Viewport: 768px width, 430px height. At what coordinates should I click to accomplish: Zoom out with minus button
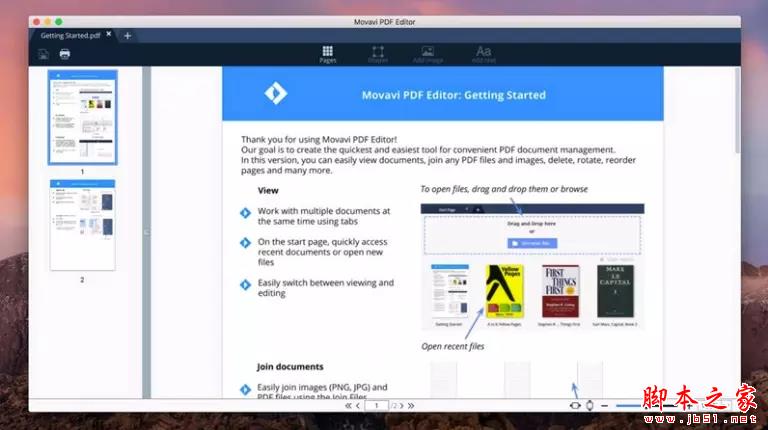pos(604,406)
